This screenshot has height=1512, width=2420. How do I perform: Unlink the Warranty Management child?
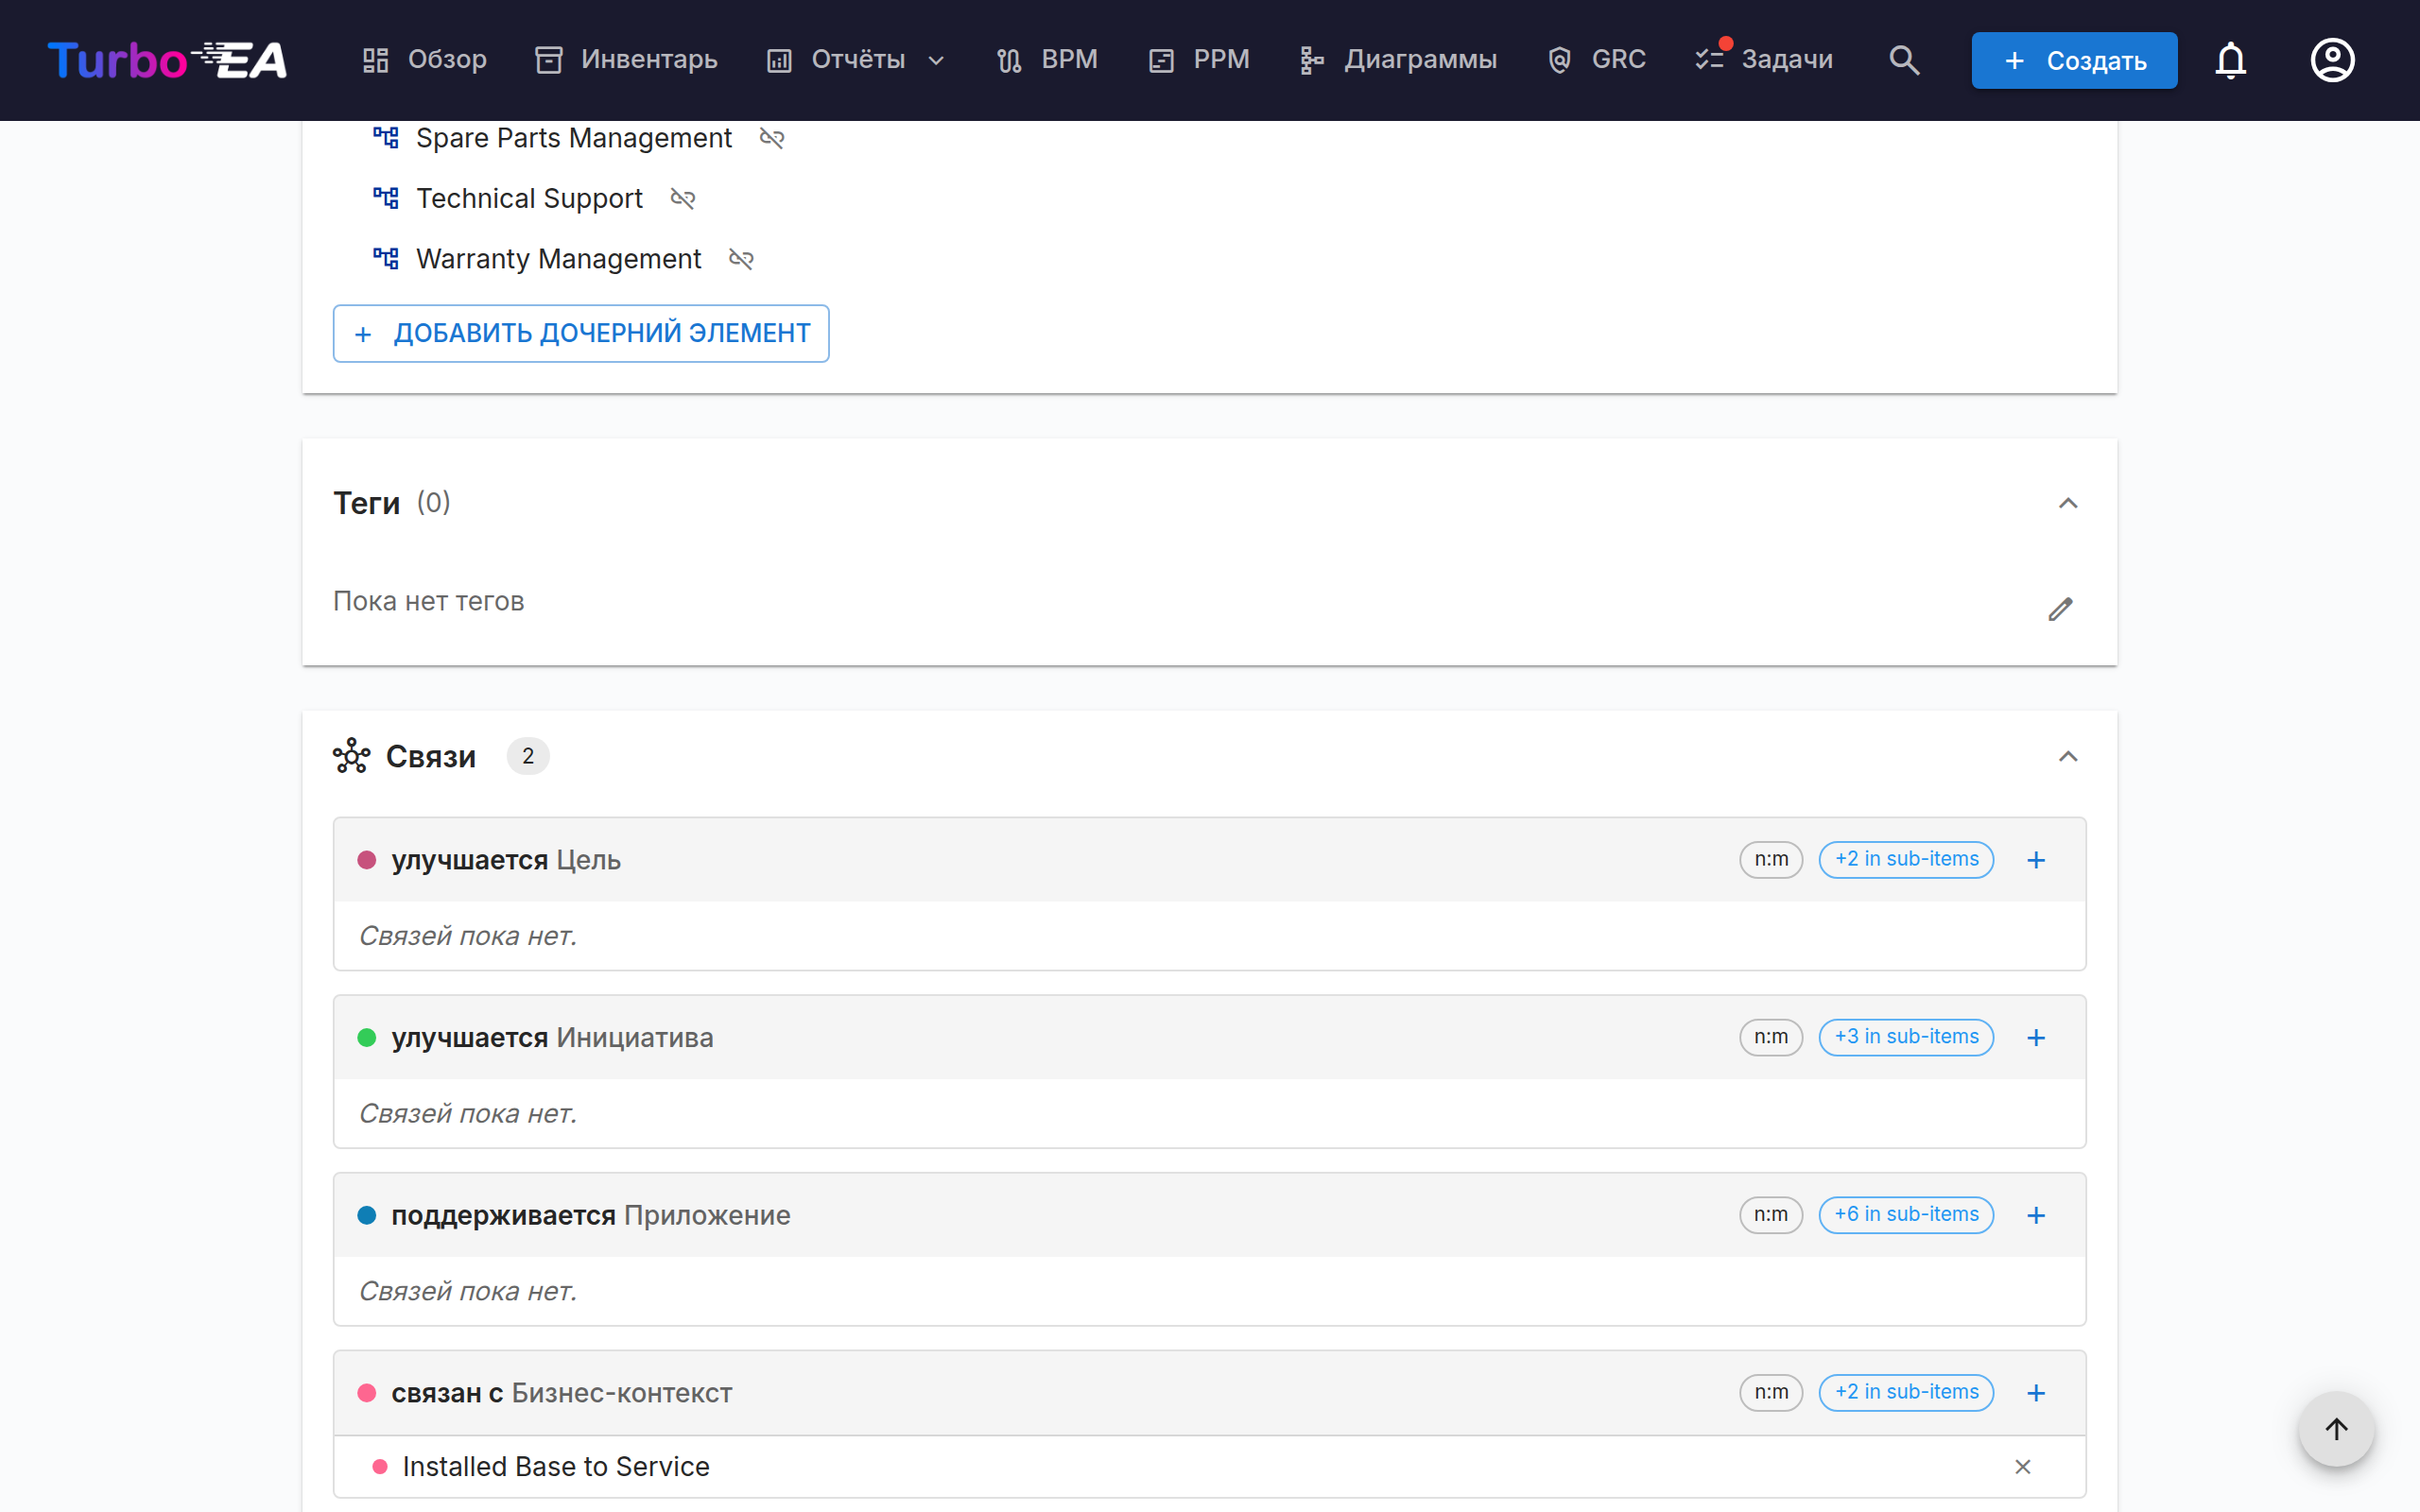coord(741,259)
